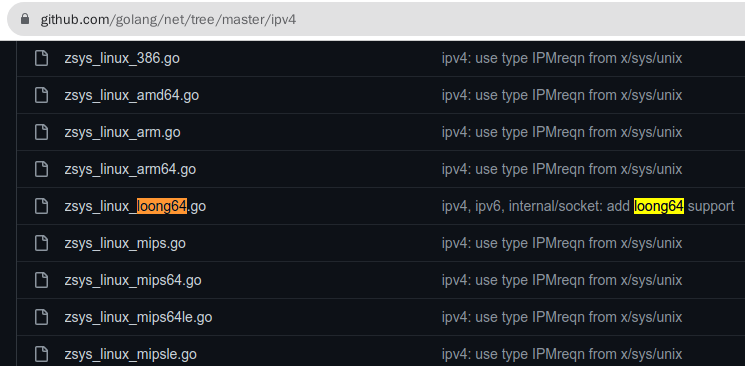The width and height of the screenshot is (745, 366).
Task: Open the zsys_linux_mips64le.go file
Action: 138,317
